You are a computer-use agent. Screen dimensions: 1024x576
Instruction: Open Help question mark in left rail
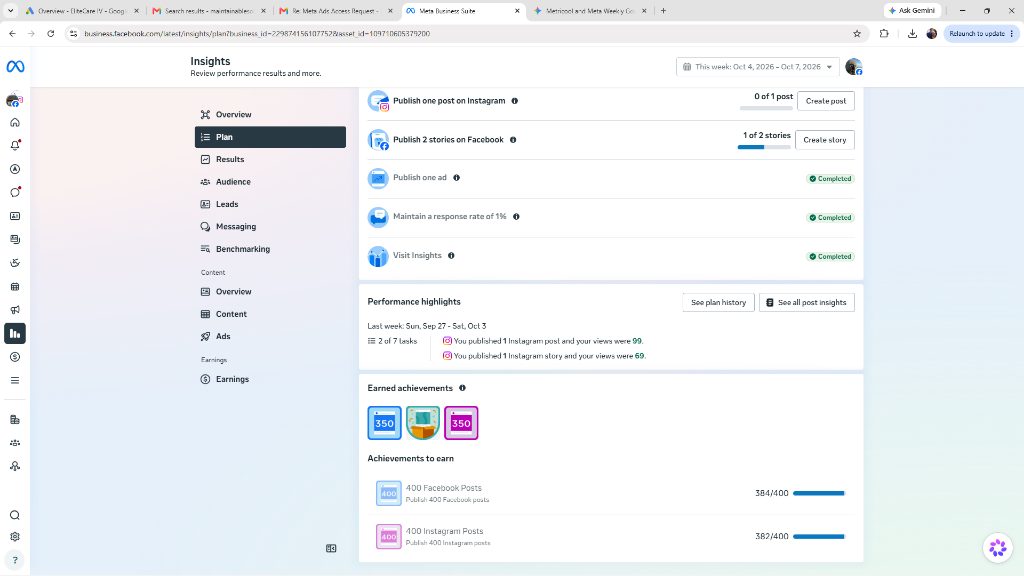tap(15, 560)
